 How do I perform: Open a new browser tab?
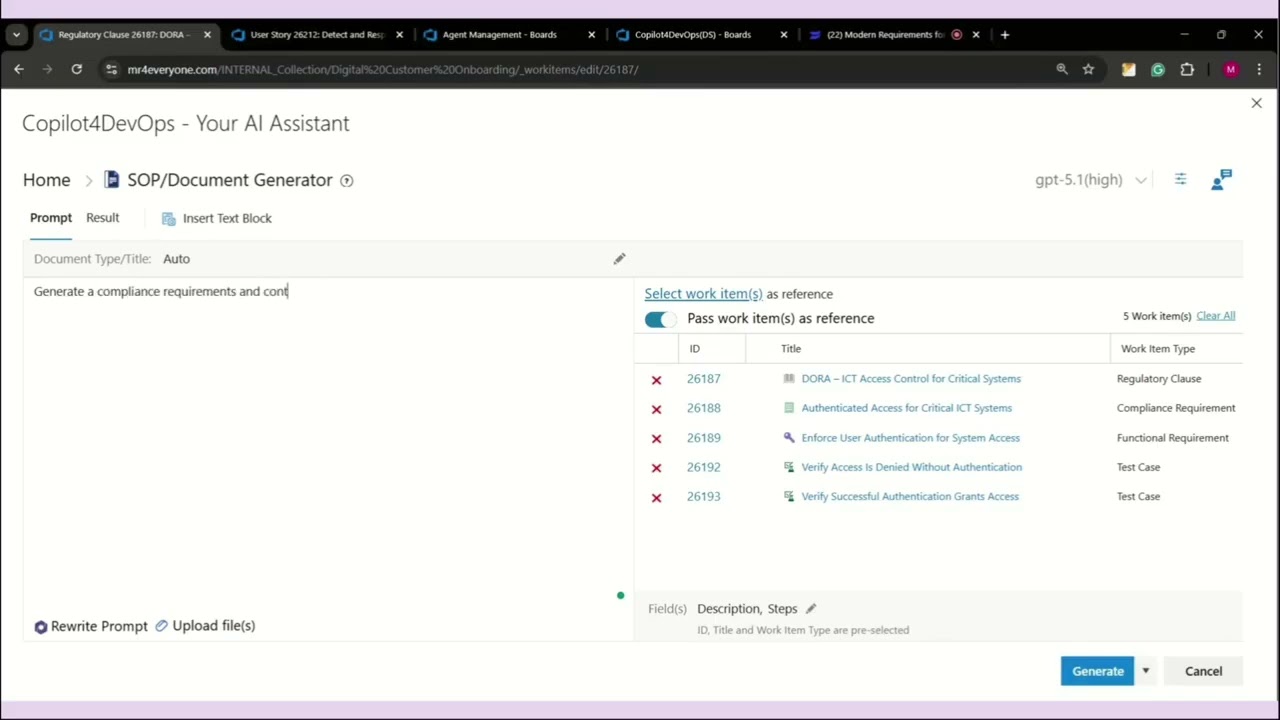point(1005,34)
